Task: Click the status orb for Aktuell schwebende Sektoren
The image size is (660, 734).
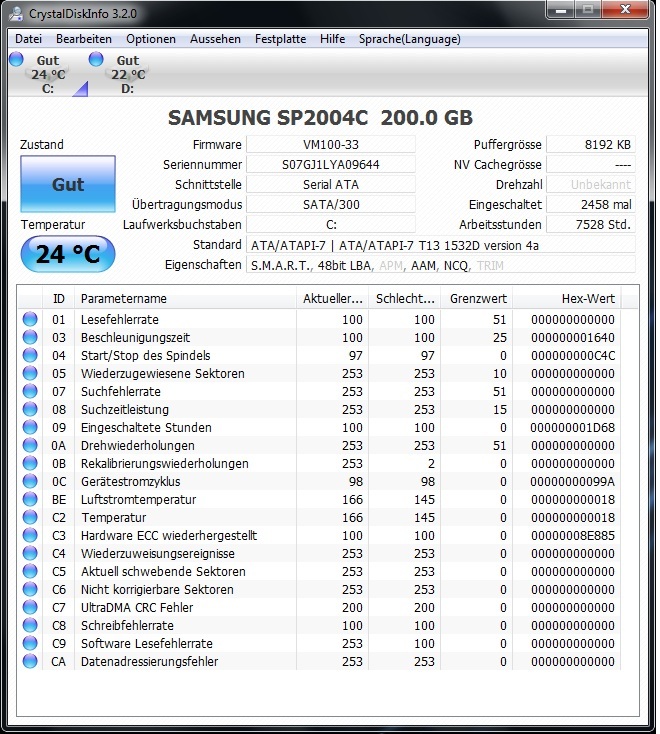Action: (30, 571)
